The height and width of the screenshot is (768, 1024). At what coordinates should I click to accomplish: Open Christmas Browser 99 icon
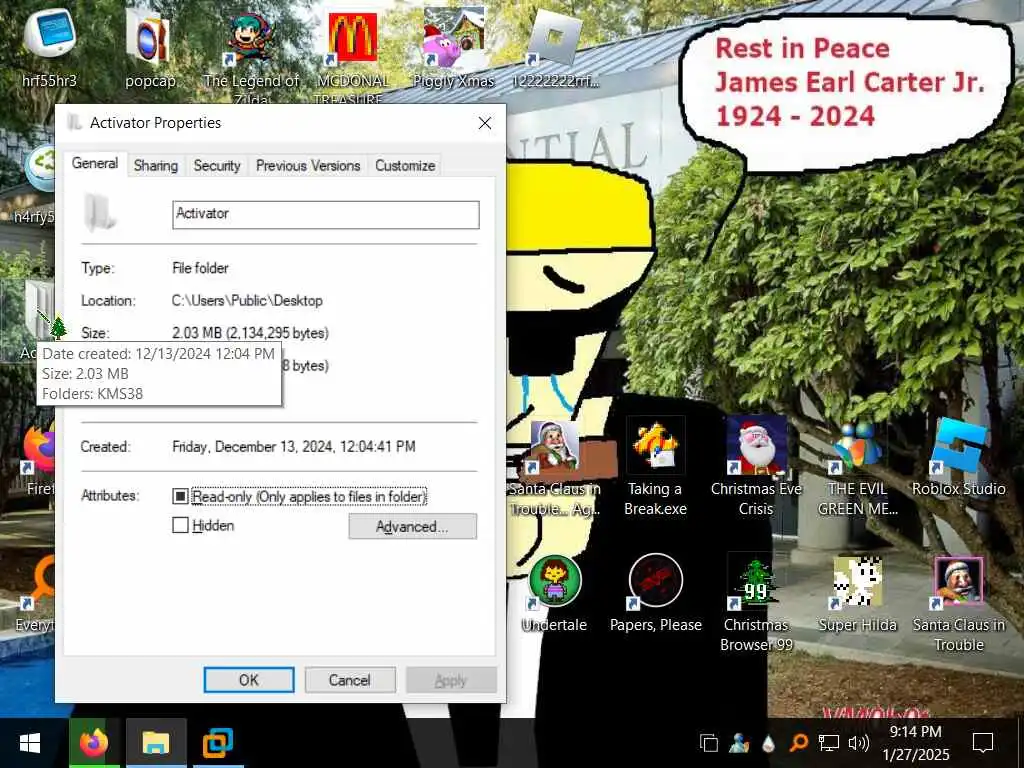click(756, 603)
